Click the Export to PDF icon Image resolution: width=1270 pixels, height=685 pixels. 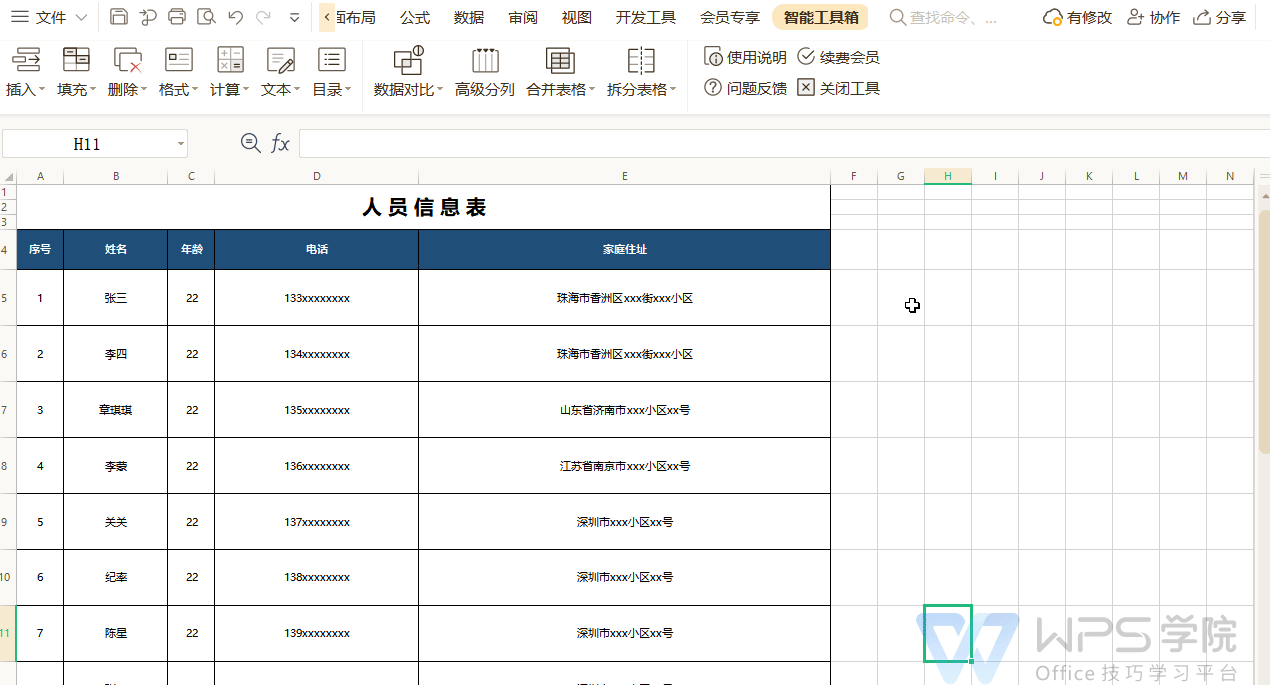[x=148, y=17]
